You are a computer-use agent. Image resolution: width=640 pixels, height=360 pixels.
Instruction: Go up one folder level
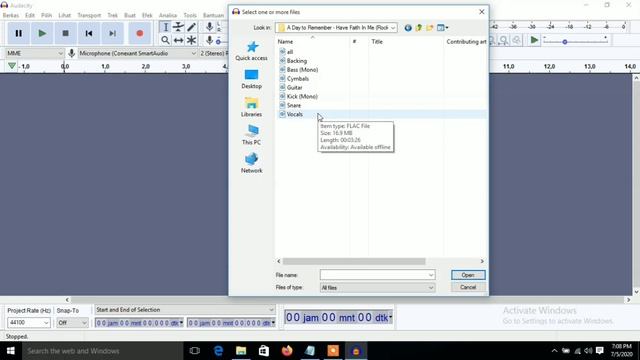pyautogui.click(x=418, y=28)
